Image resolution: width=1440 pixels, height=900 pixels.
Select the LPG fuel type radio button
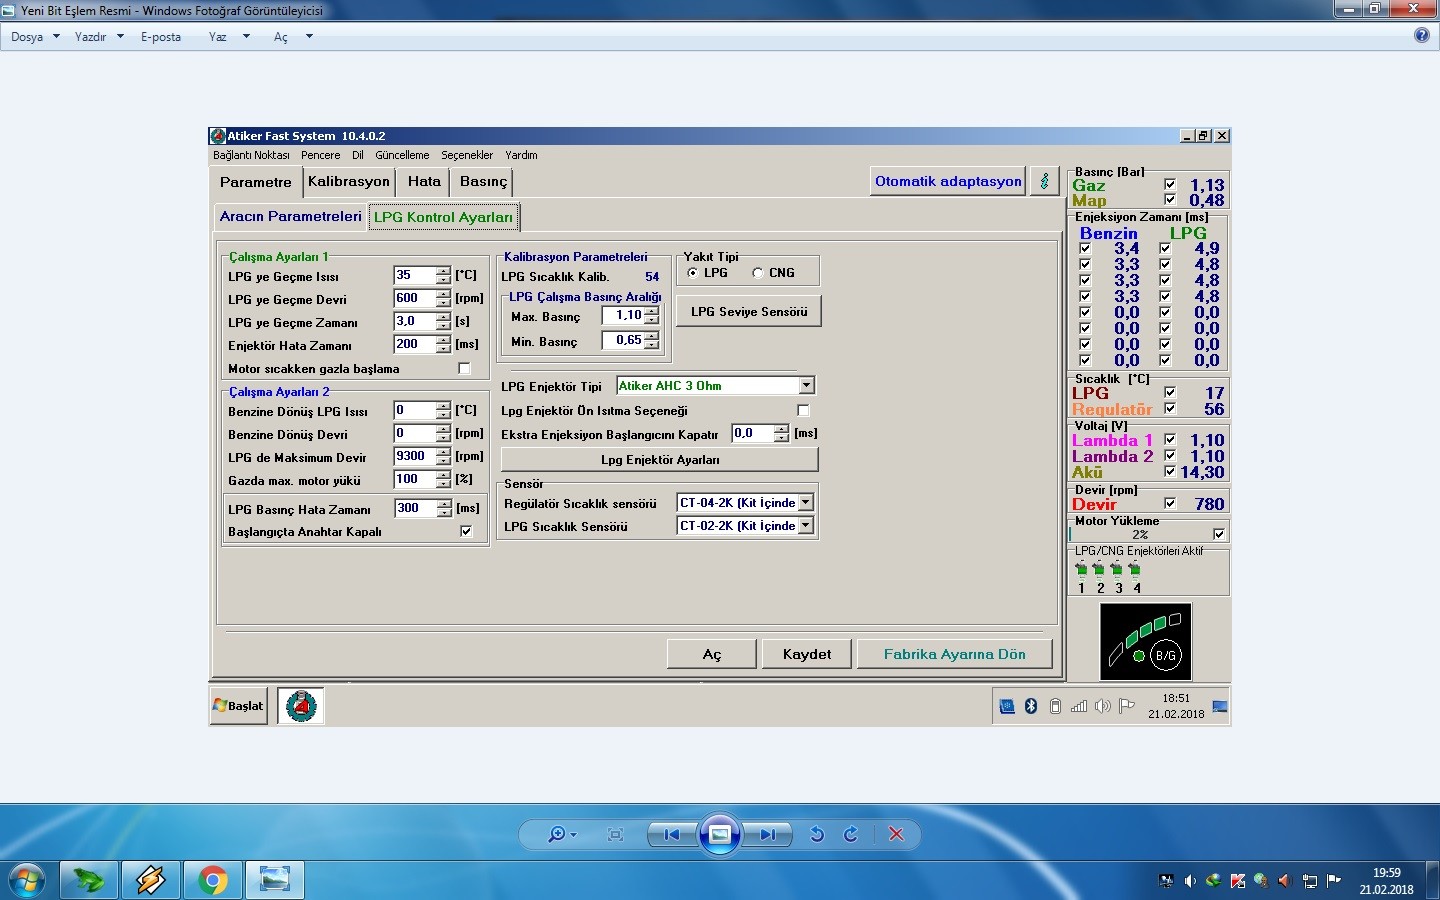click(x=693, y=272)
